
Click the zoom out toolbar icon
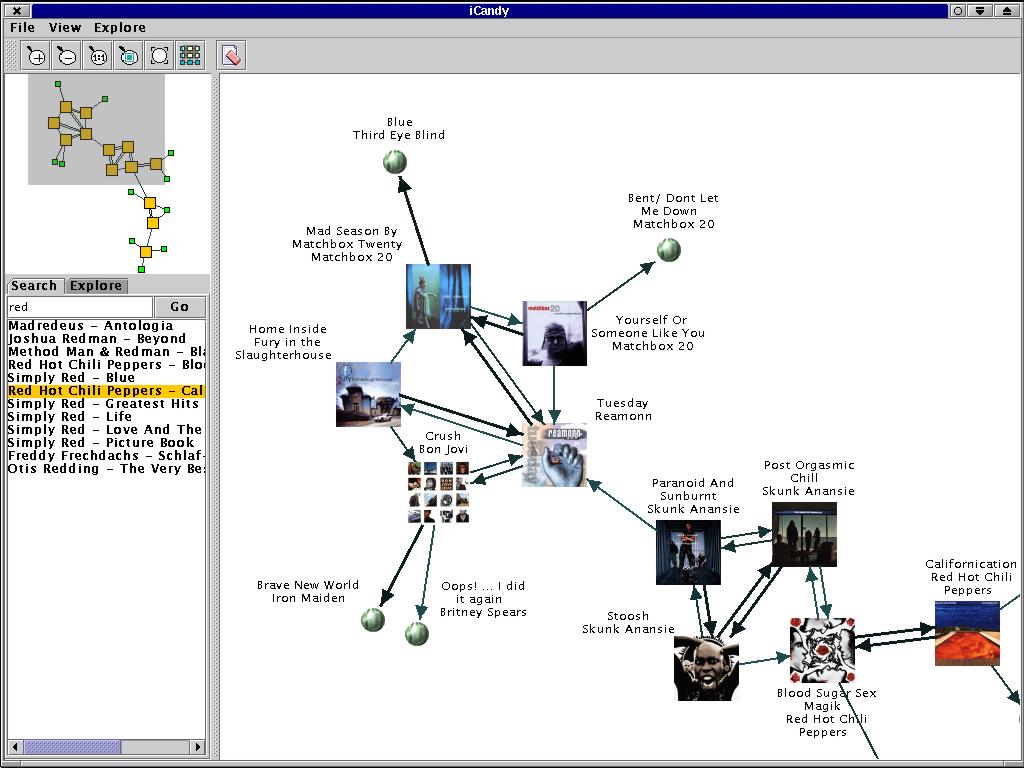pos(67,56)
